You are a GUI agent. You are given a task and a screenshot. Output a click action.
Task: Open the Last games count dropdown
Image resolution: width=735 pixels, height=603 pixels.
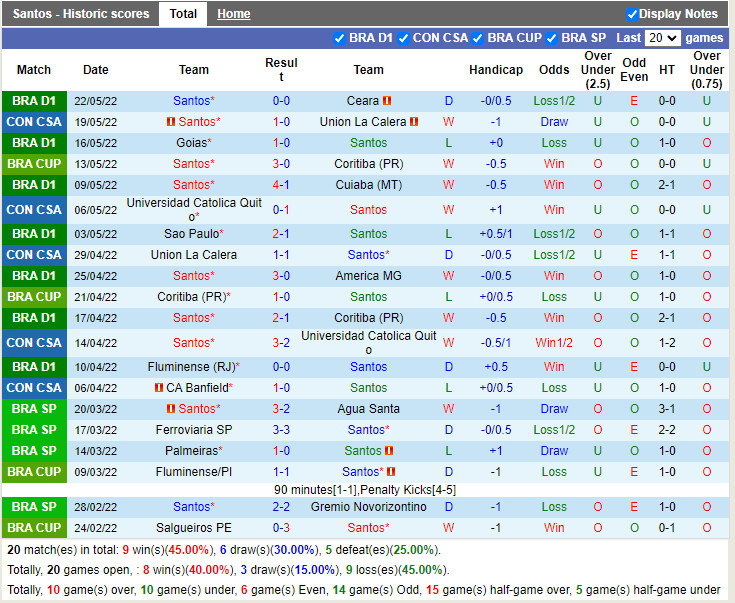(662, 38)
